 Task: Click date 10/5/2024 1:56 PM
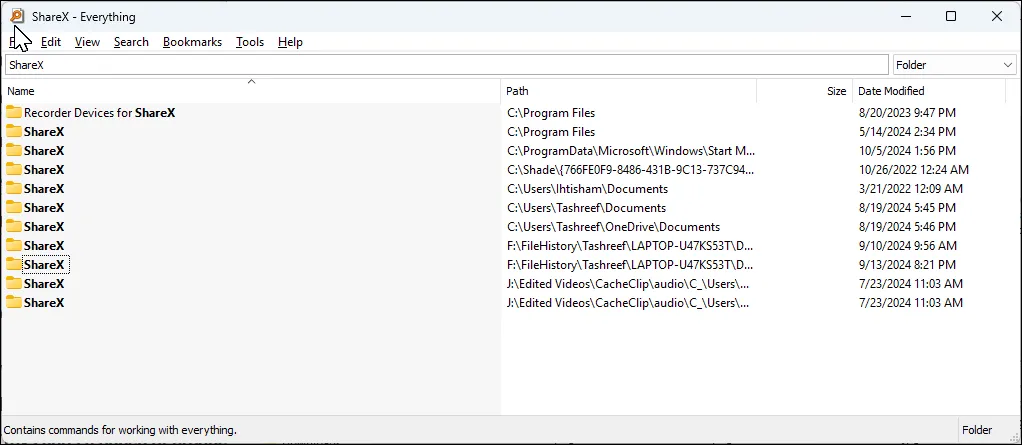tap(907, 151)
